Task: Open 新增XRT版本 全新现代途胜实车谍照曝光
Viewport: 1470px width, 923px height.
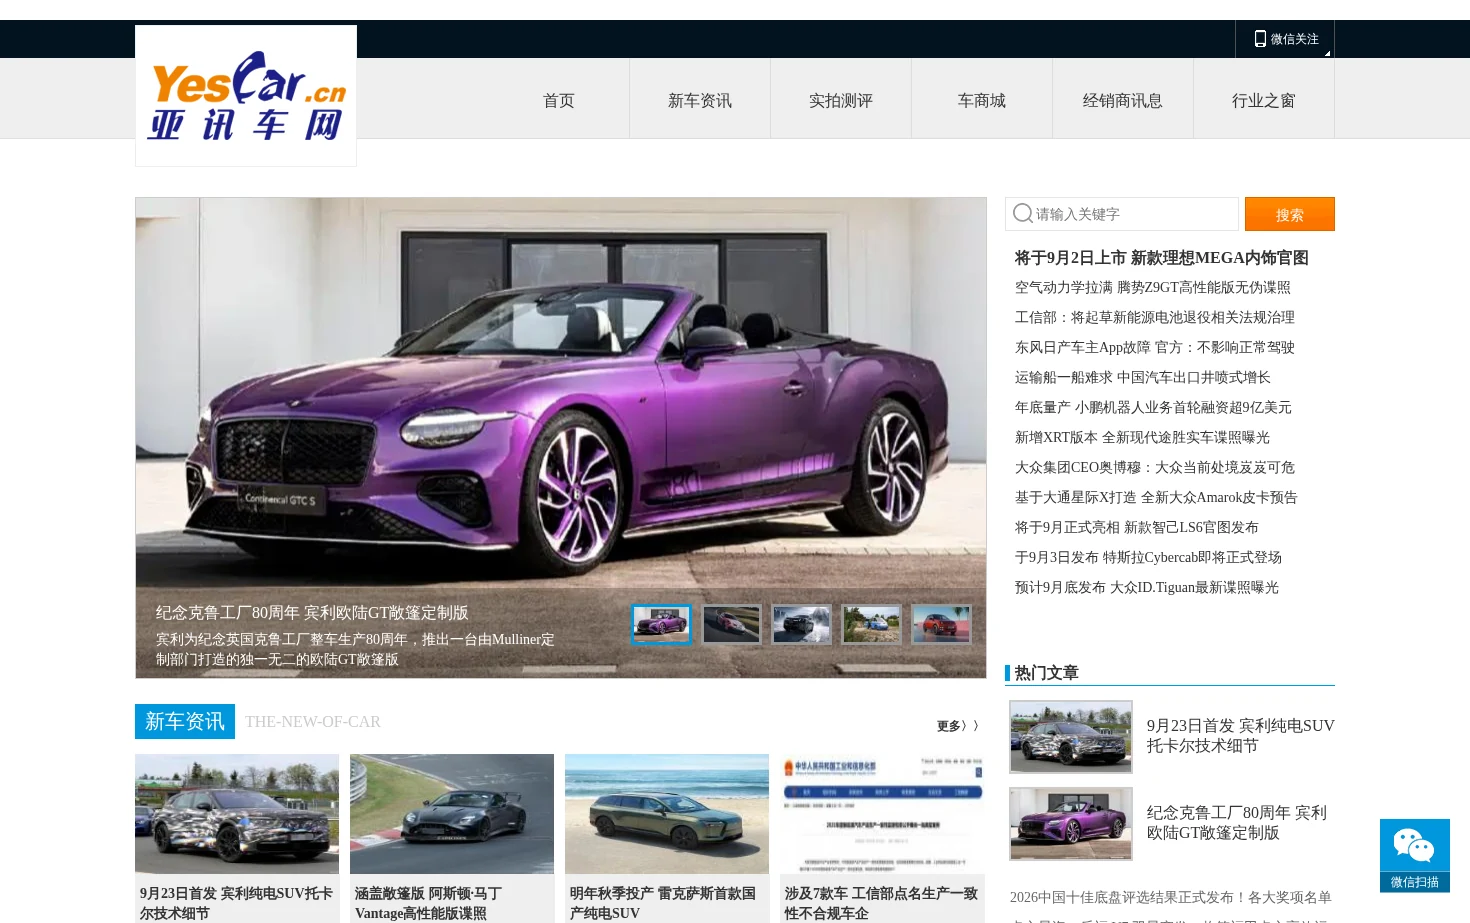Action: [x=1142, y=437]
